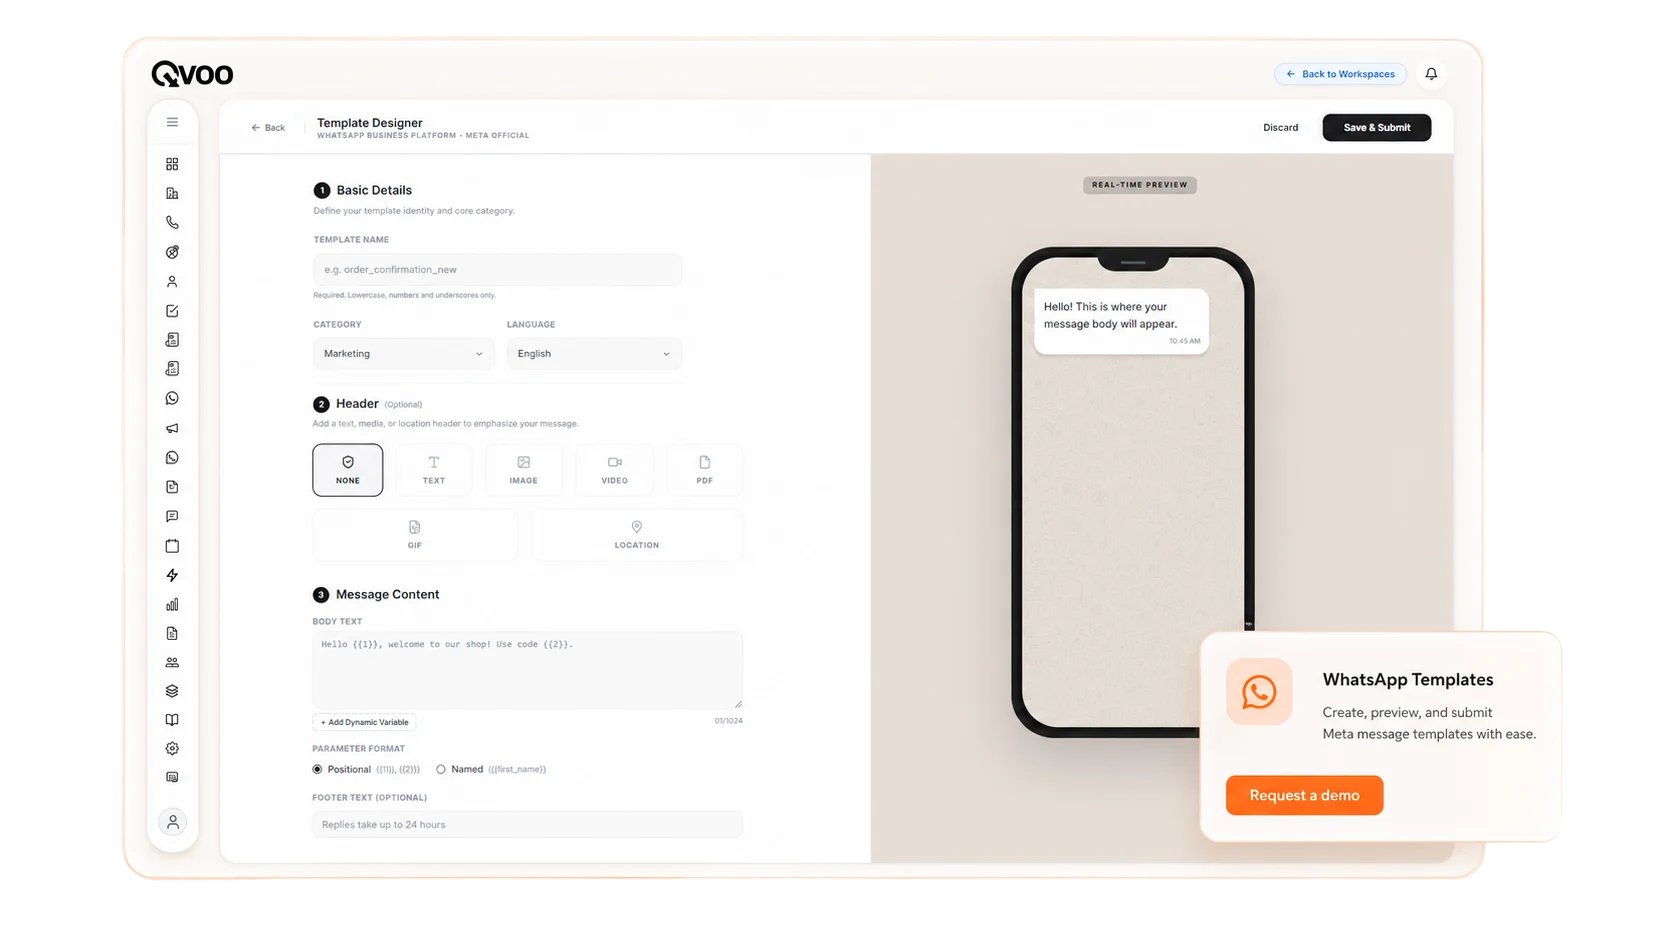
Task: Open the document icon below bar chart
Action: tap(172, 633)
